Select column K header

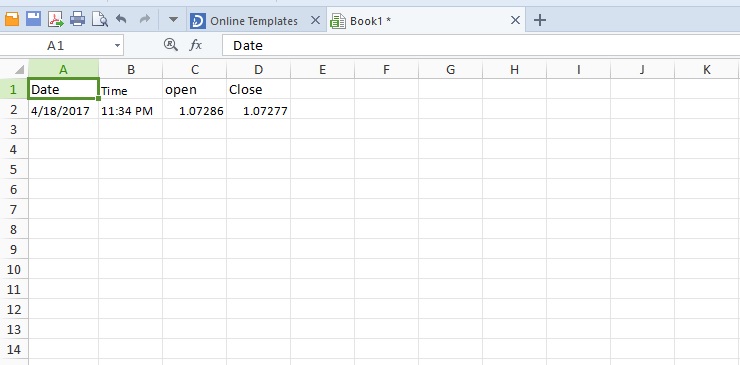706,69
